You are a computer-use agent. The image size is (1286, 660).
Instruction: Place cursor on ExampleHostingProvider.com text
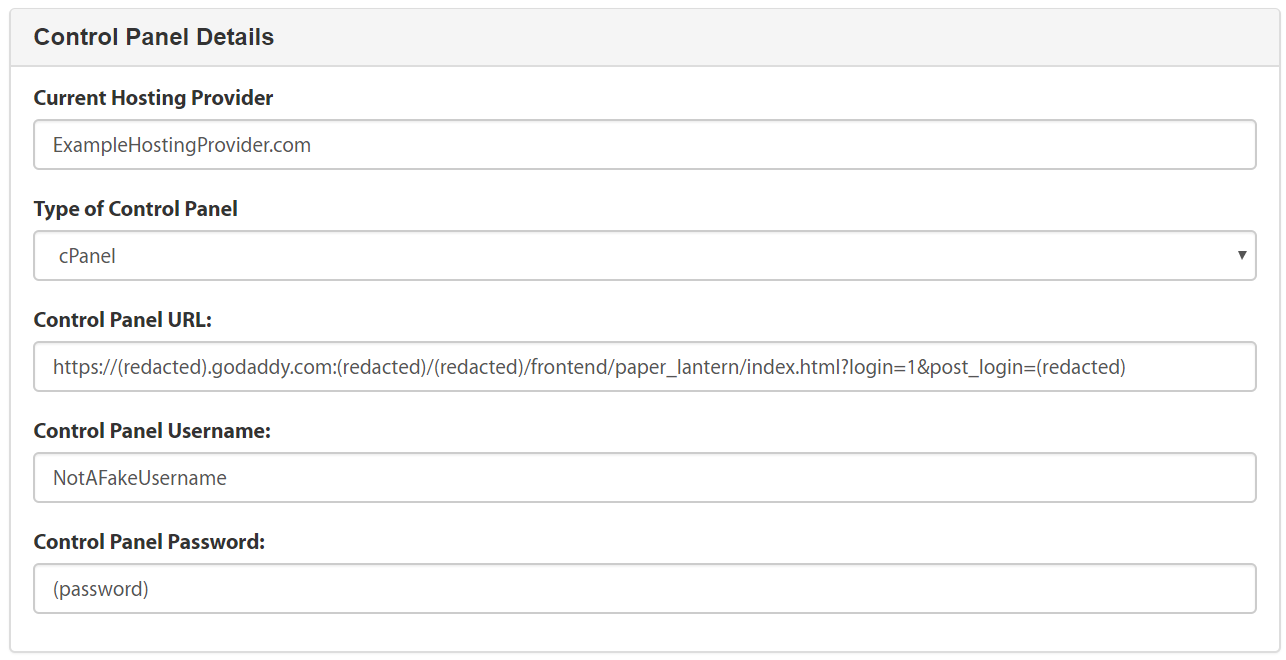tap(182, 145)
